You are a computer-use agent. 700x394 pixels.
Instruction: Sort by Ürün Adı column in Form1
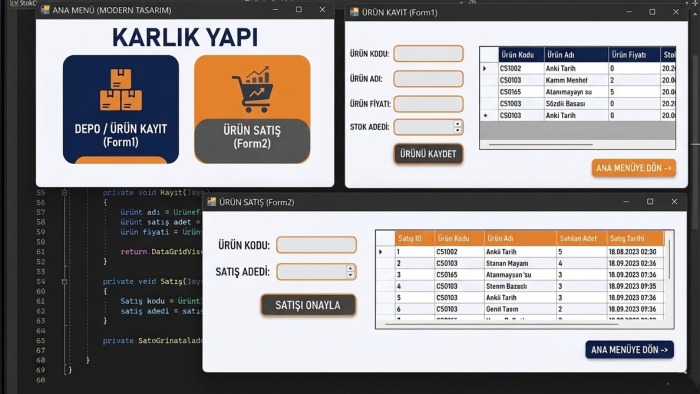tap(576, 55)
